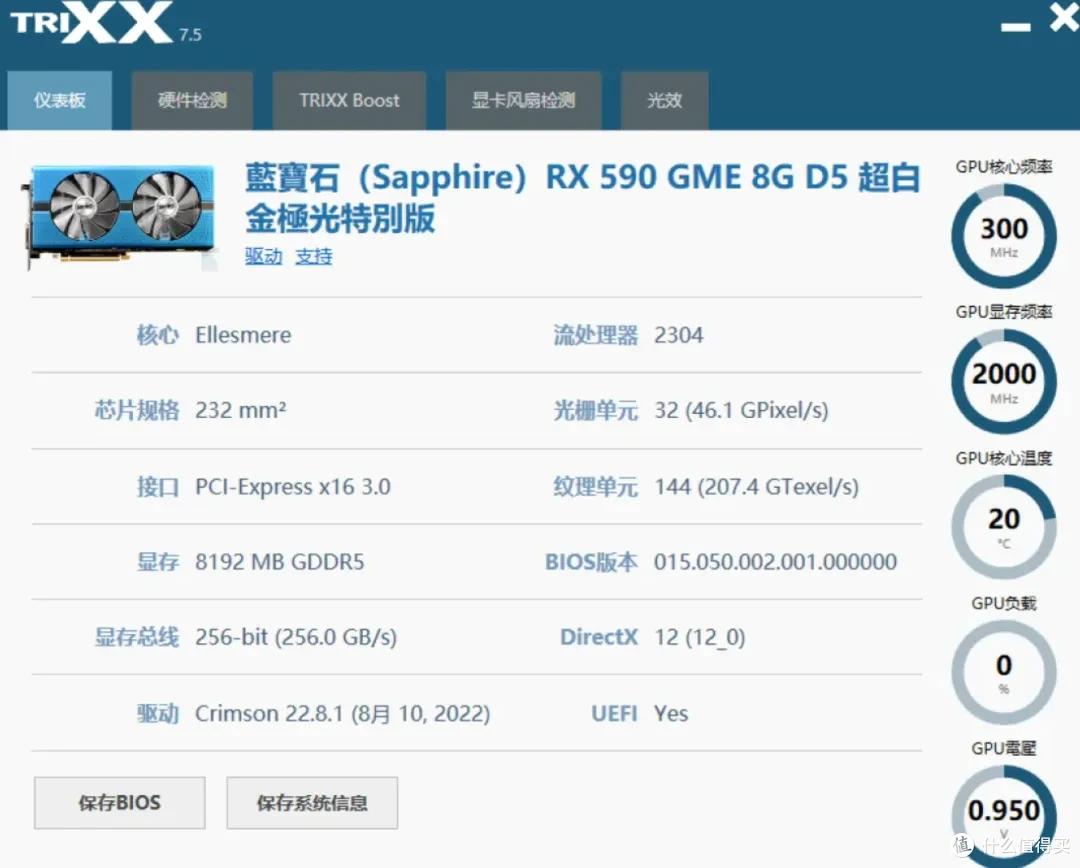Click the 支持 support link

(314, 256)
